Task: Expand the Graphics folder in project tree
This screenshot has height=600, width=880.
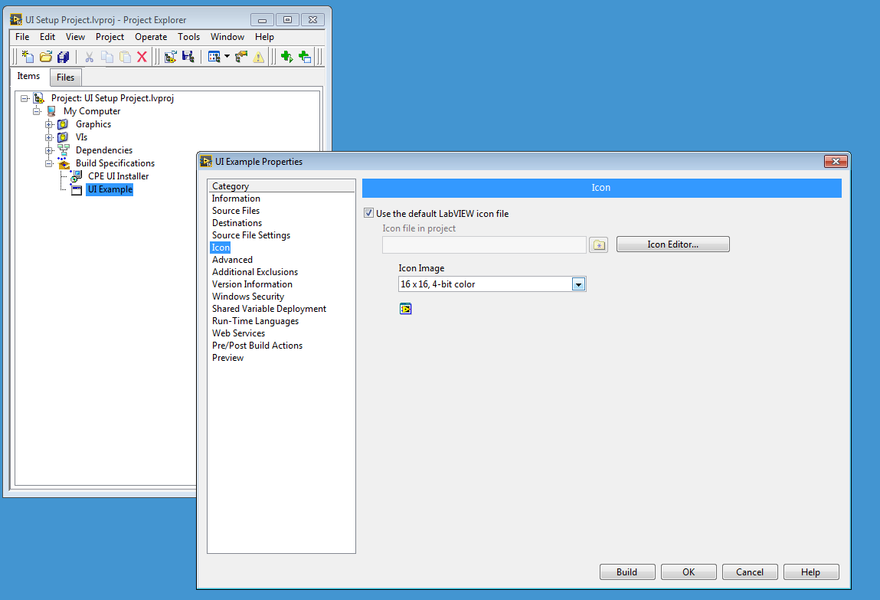Action: tap(49, 125)
